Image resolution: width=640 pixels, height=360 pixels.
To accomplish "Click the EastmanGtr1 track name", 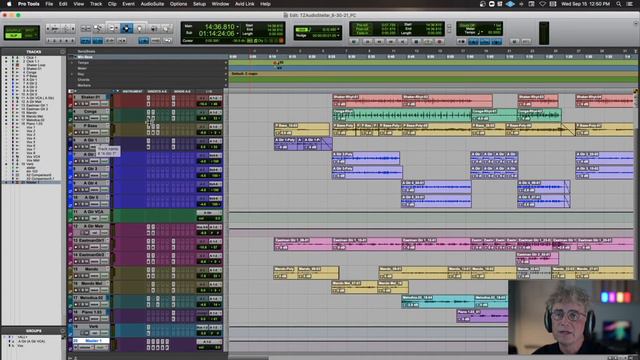I will pyautogui.click(x=91, y=240).
